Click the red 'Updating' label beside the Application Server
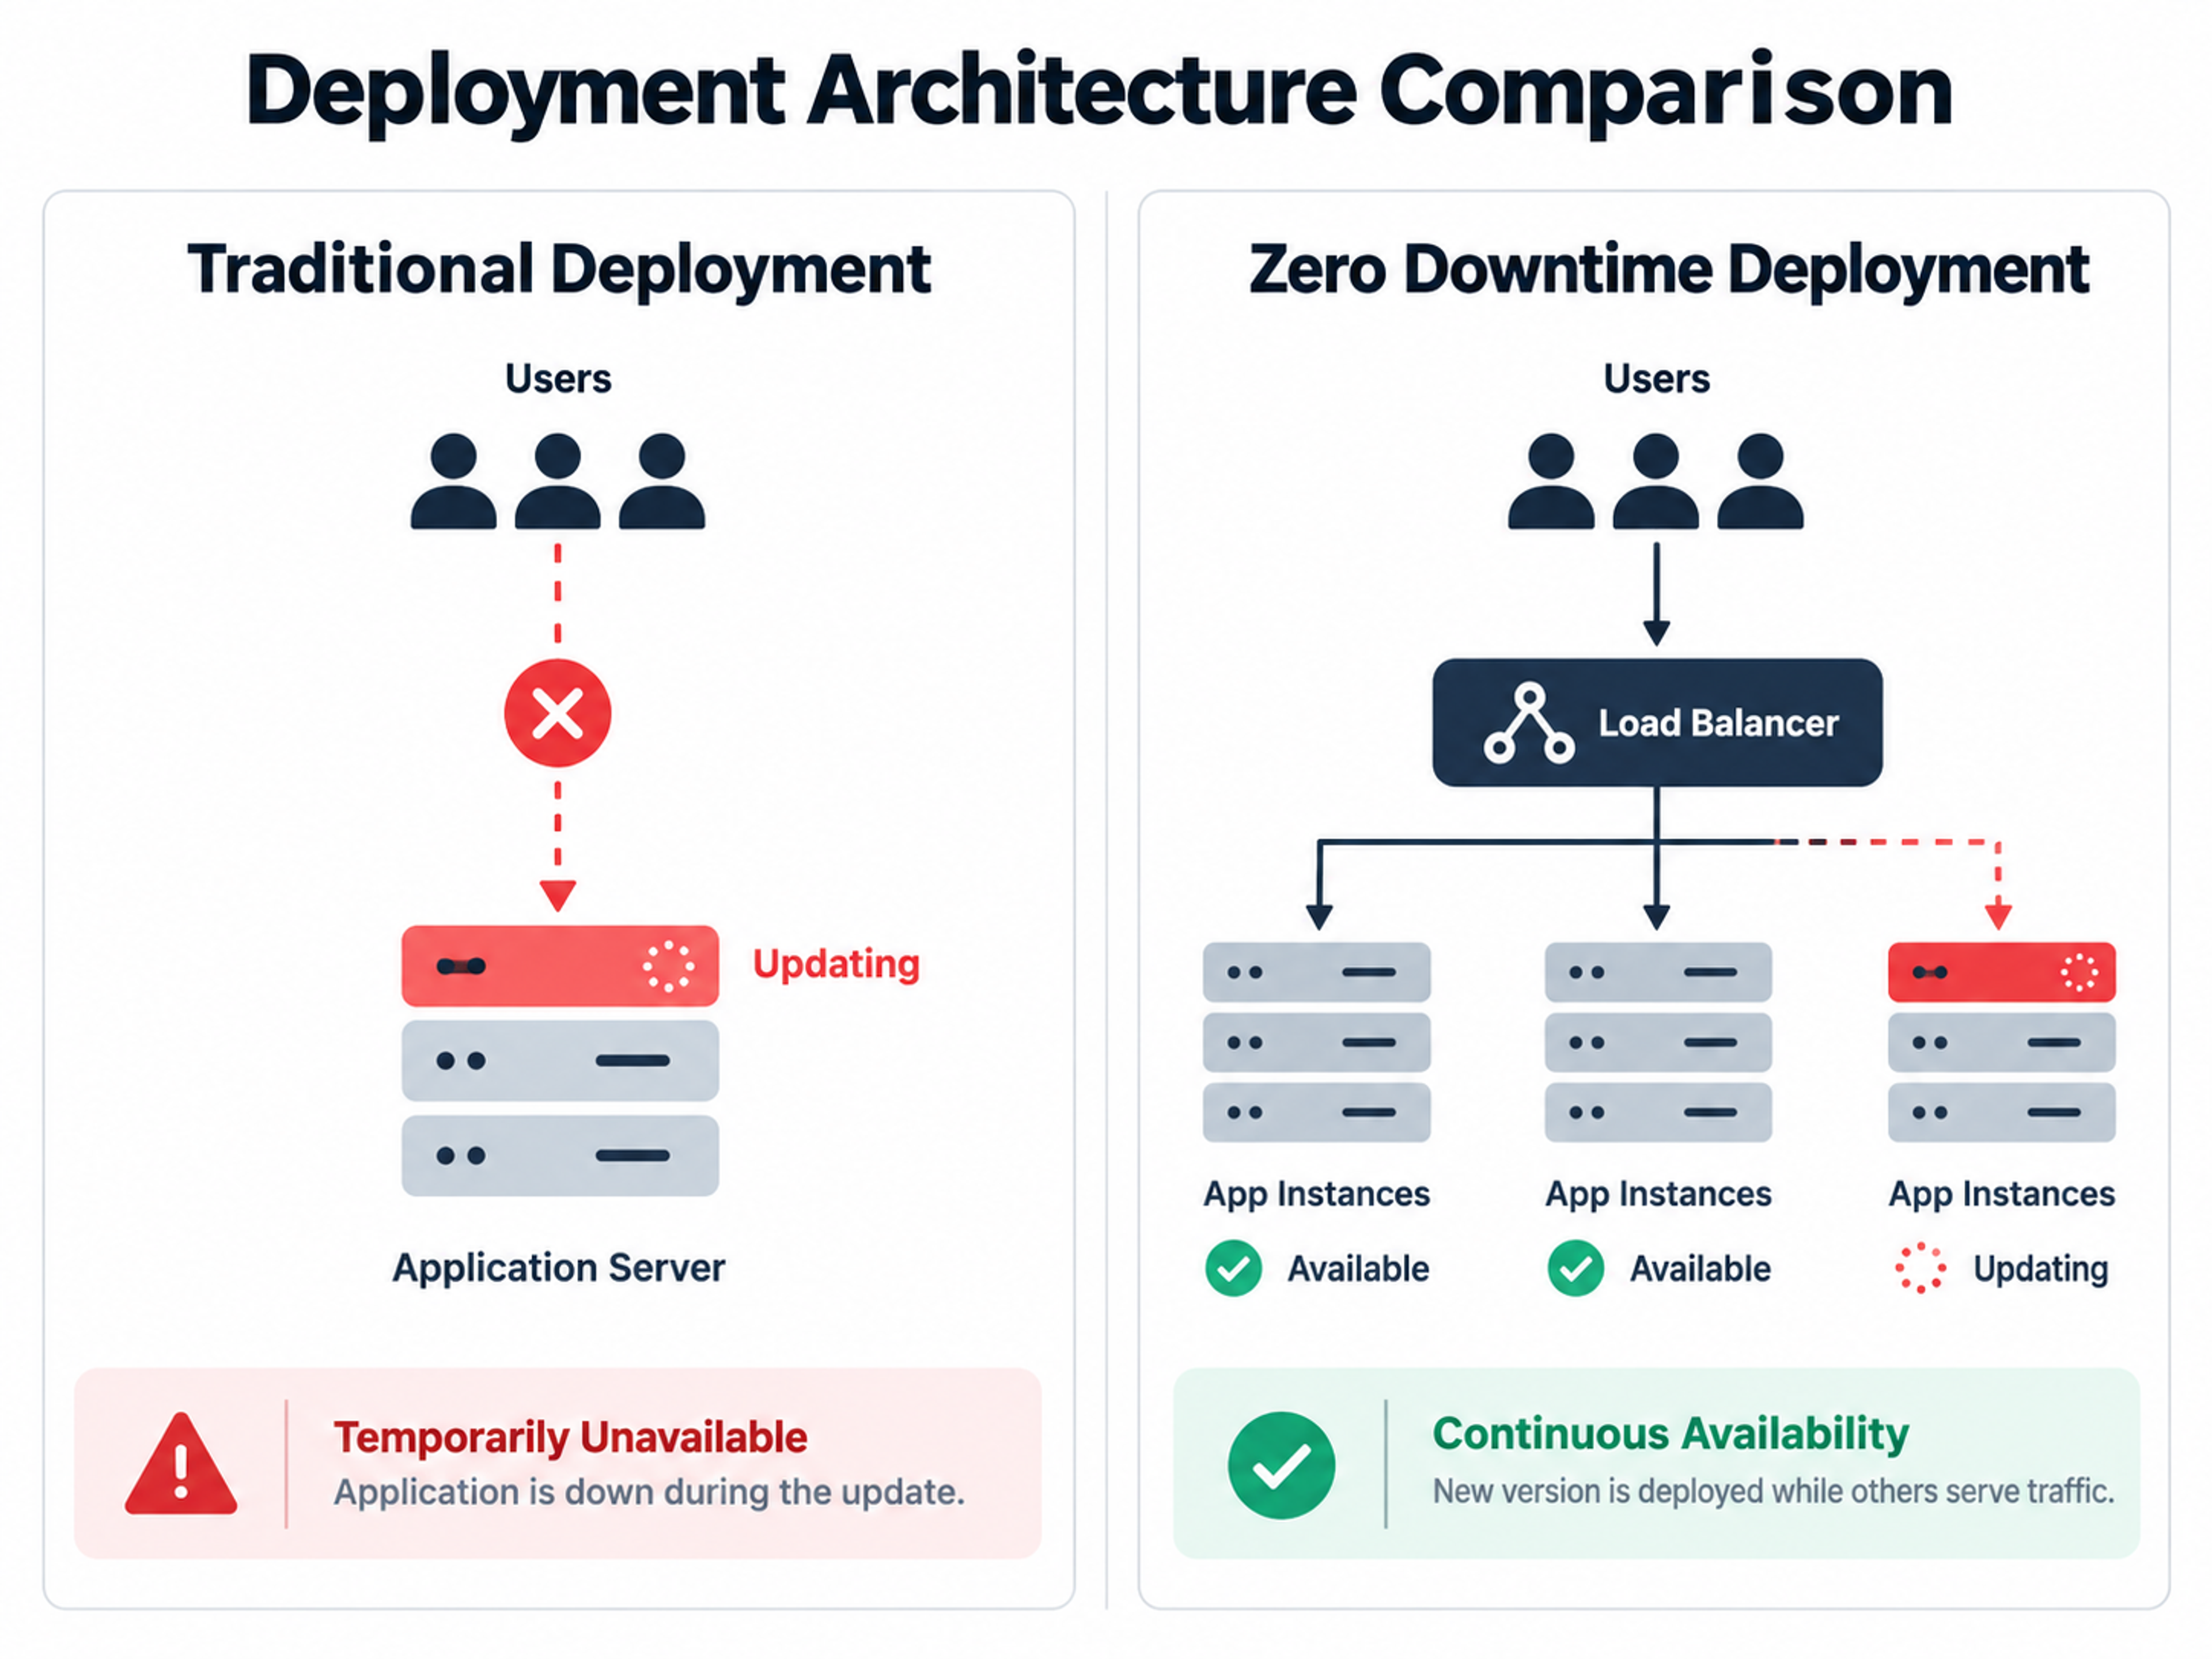The height and width of the screenshot is (1659, 2212). [836, 965]
